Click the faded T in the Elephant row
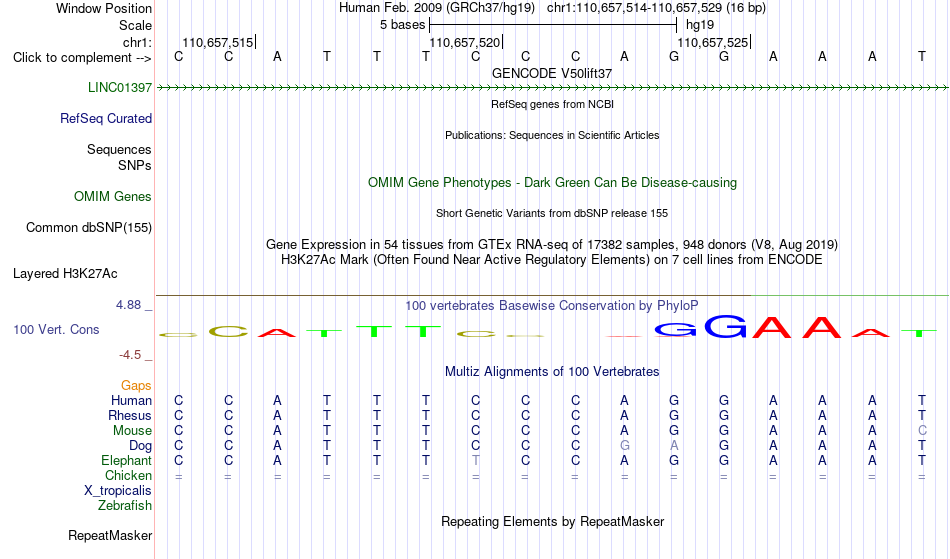 (476, 461)
